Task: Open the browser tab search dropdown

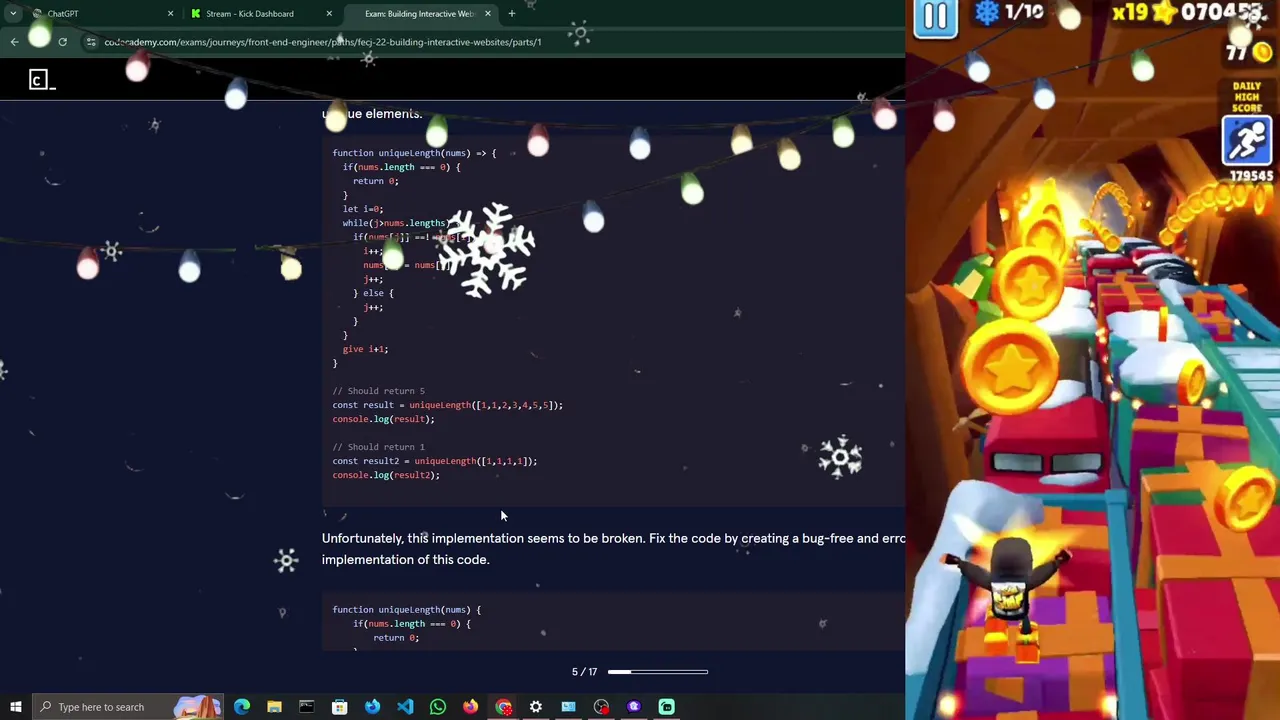Action: coord(13,13)
